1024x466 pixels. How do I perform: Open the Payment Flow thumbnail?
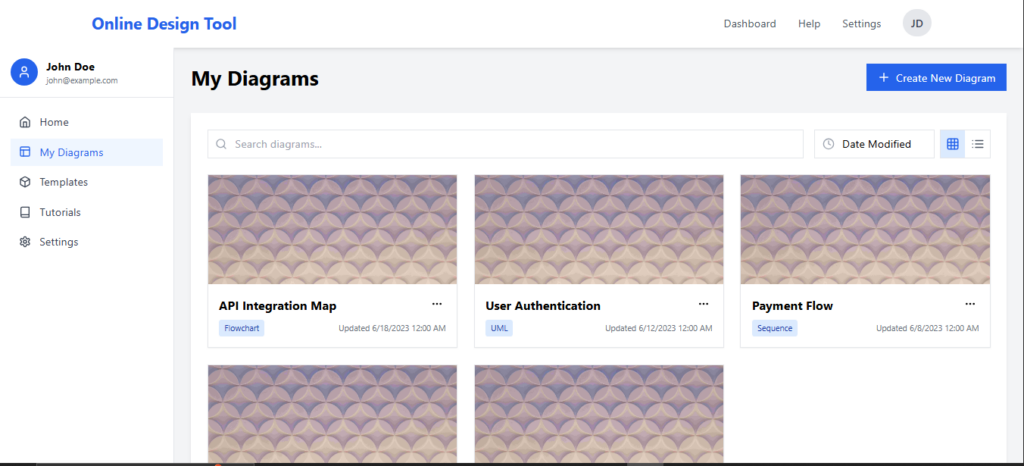click(x=865, y=229)
